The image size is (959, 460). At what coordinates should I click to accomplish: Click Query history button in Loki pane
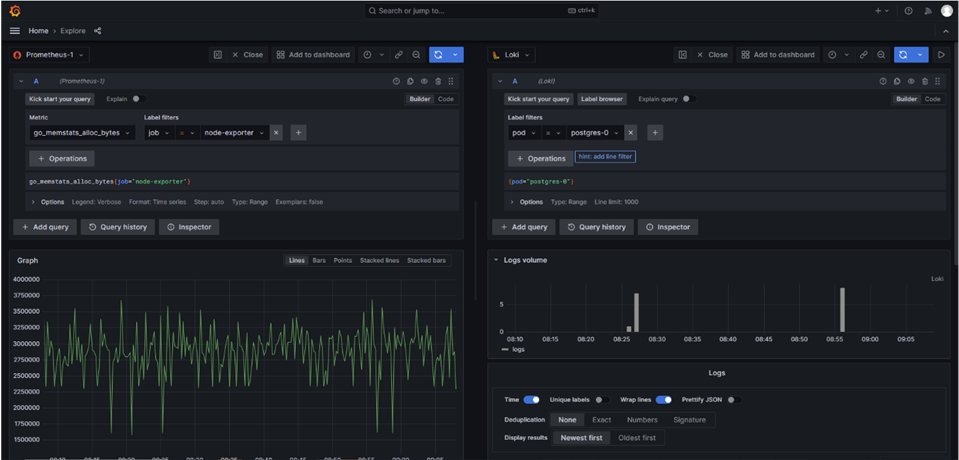point(596,227)
